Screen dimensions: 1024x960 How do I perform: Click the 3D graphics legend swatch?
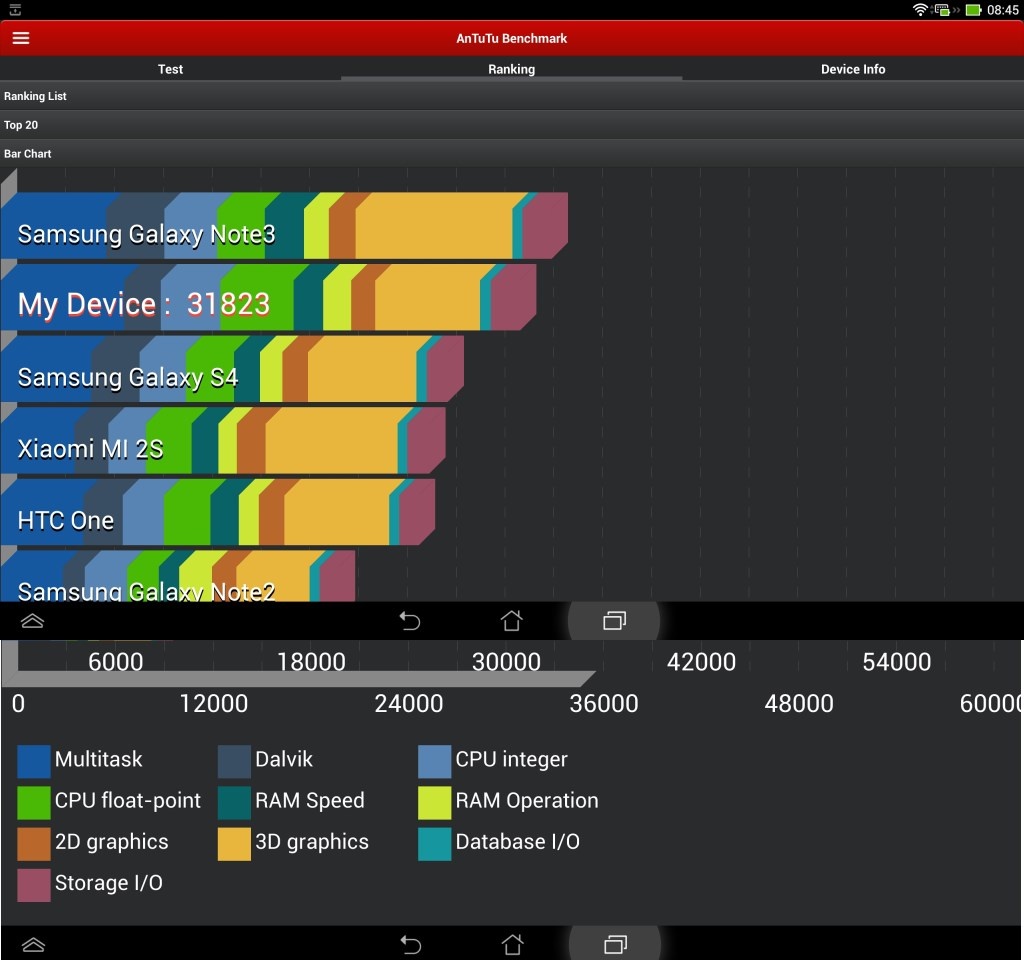[x=234, y=844]
